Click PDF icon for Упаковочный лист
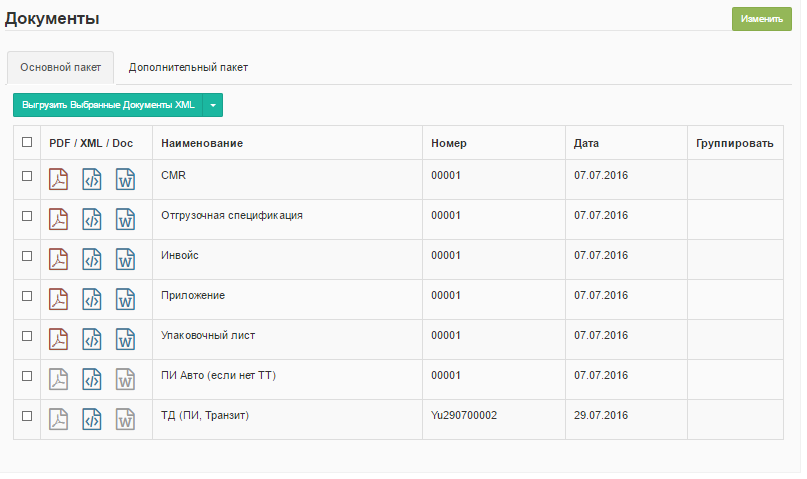807x479 pixels. (59, 340)
